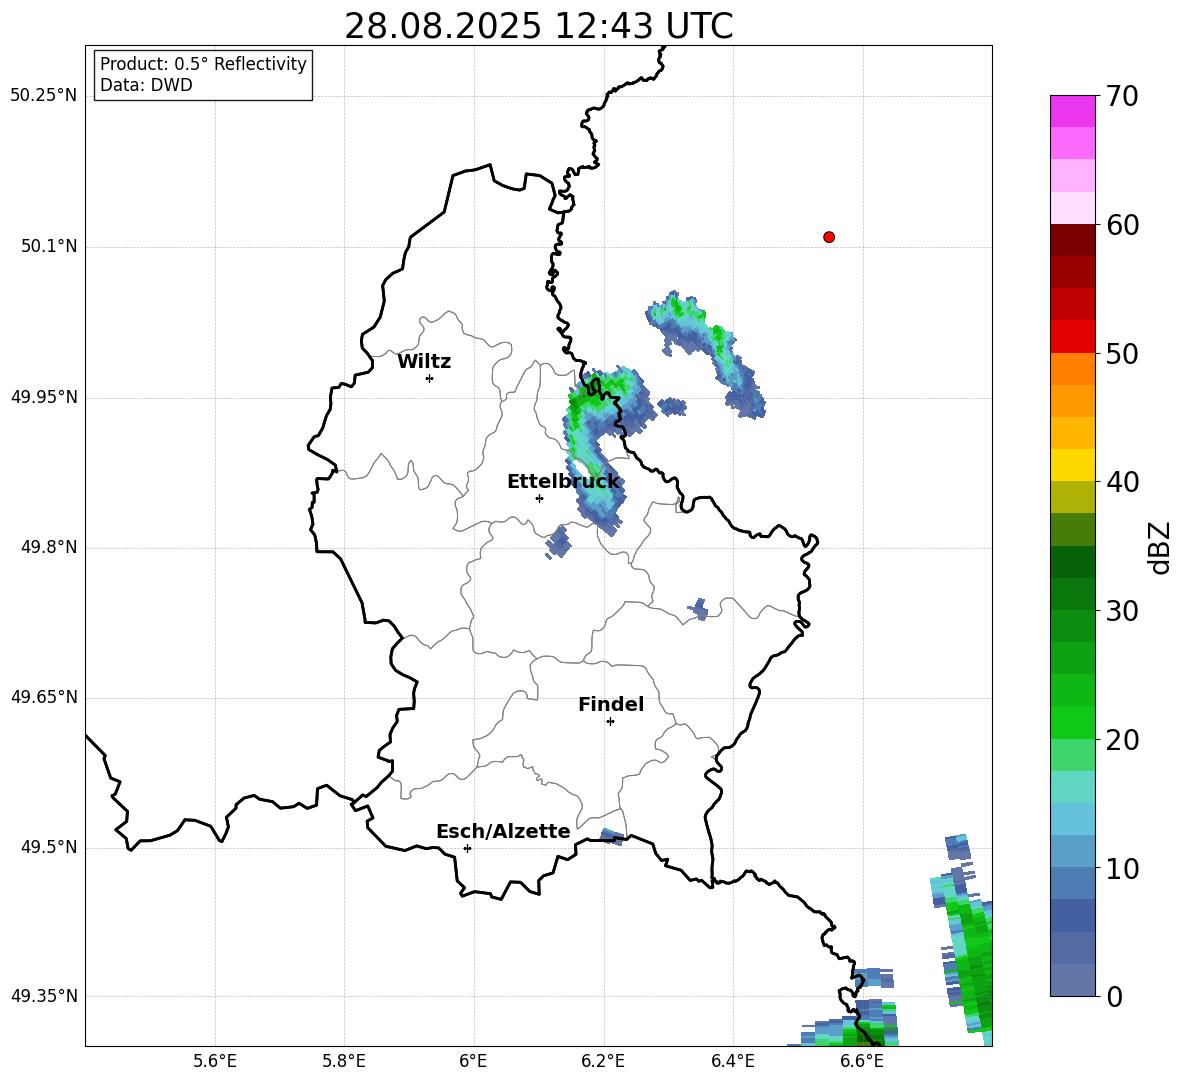Click the 6.6°E longitude label
This screenshot has height=1081, width=1184.
862,1061
